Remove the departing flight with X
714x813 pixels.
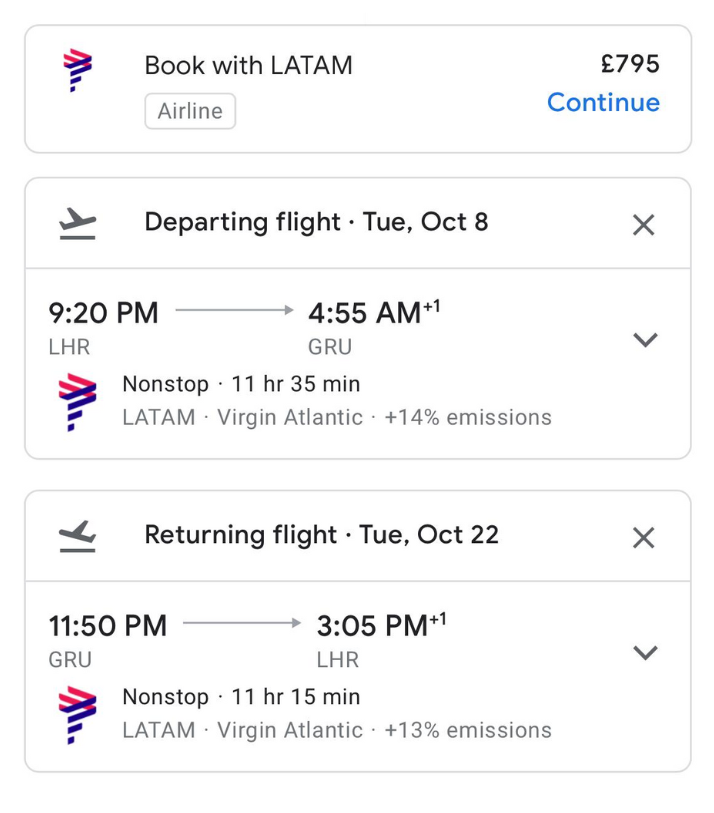pos(644,225)
